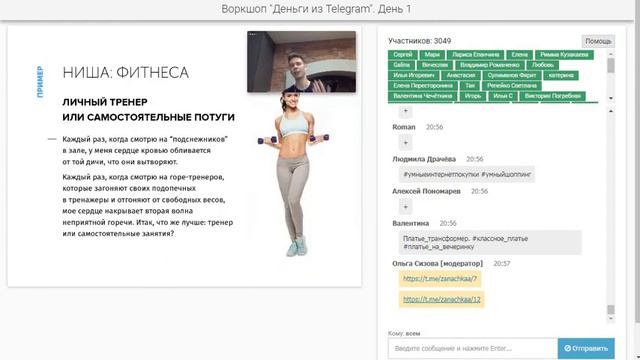Click the slide subtitle ЛИЧНЫЙ ТРЕНЕР
This screenshot has height=360, width=640.
(105, 102)
